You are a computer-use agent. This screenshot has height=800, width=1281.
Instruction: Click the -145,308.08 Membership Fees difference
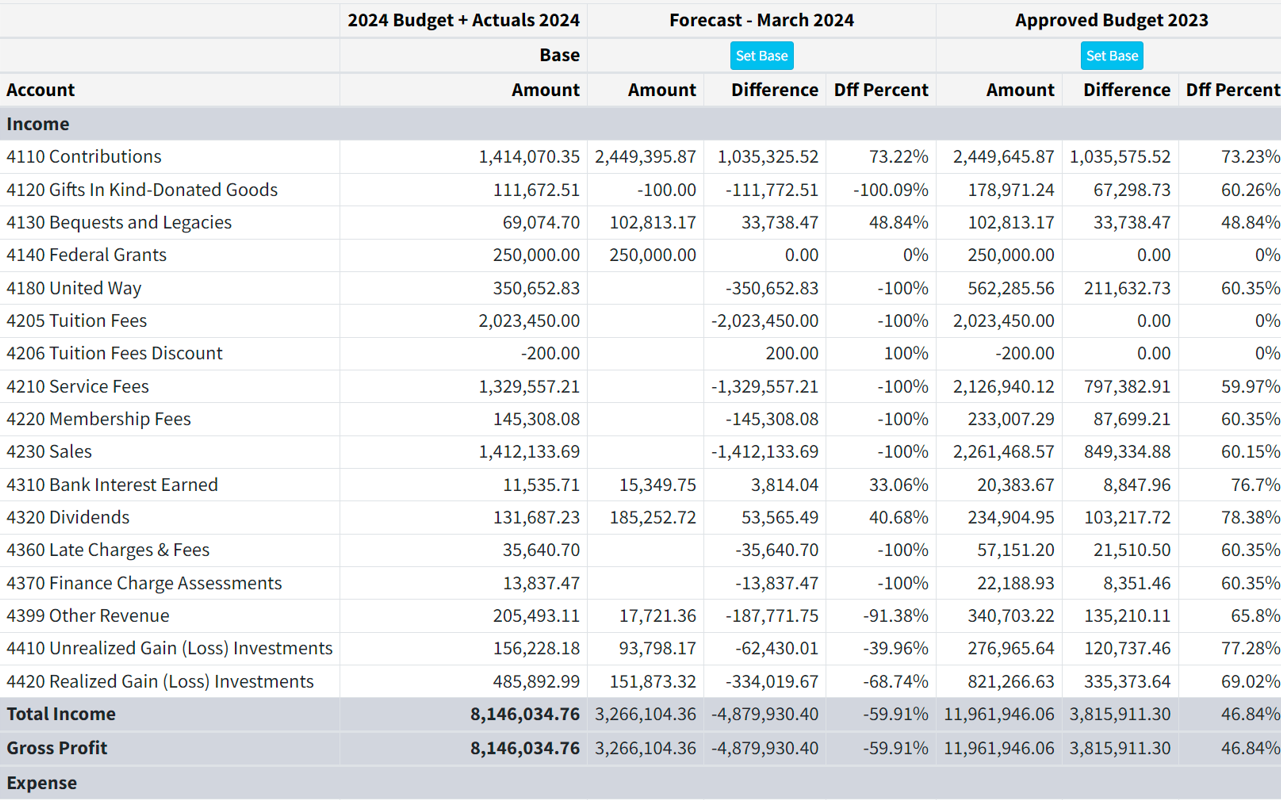tap(772, 419)
